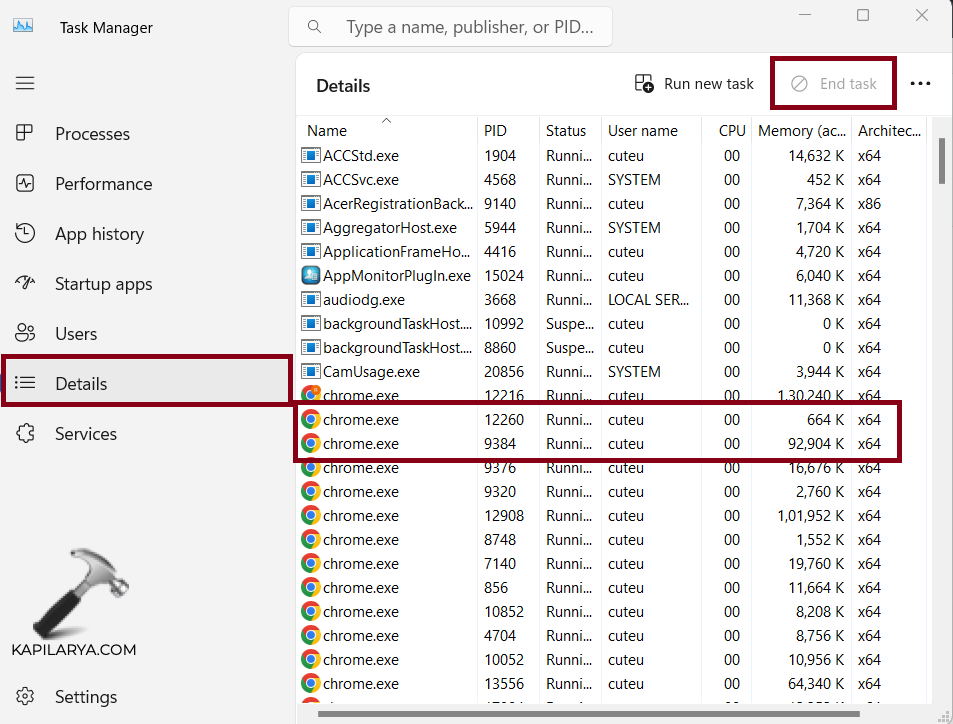Screen dimensions: 953x724
Task: Click the Startup apps gauge icon
Action: click(x=25, y=284)
